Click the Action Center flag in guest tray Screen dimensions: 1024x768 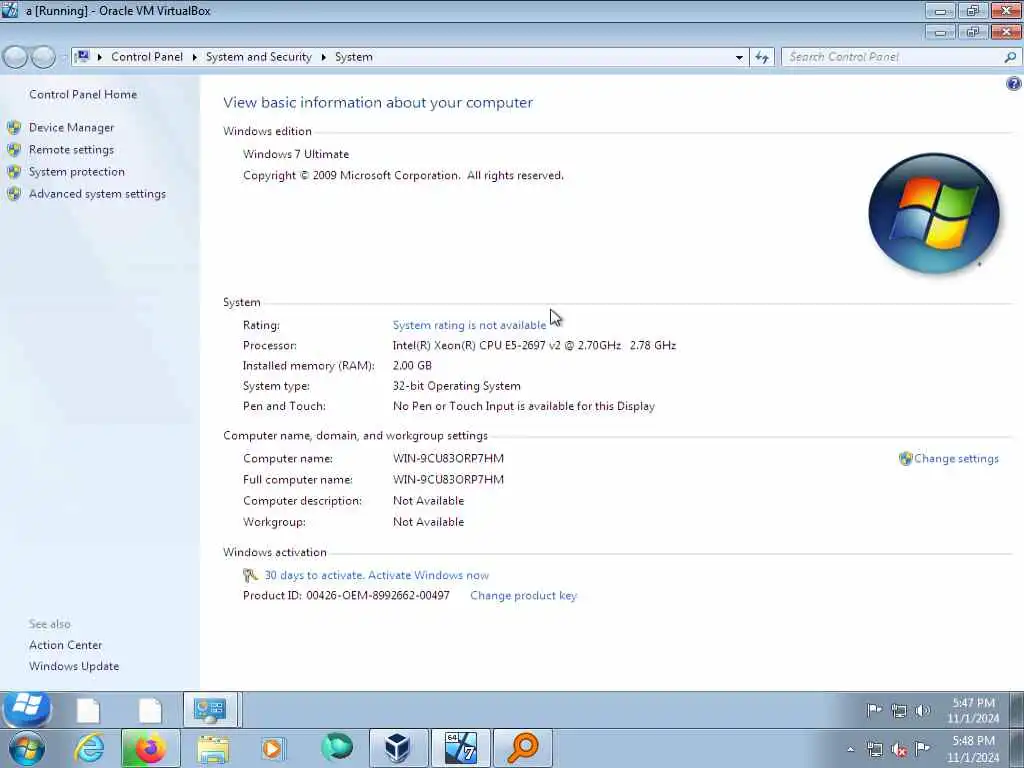[x=874, y=710]
